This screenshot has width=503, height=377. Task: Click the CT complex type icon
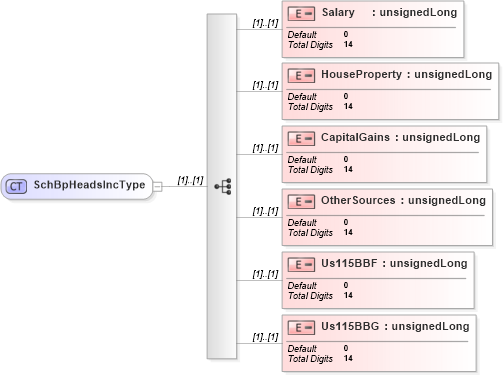[16, 186]
